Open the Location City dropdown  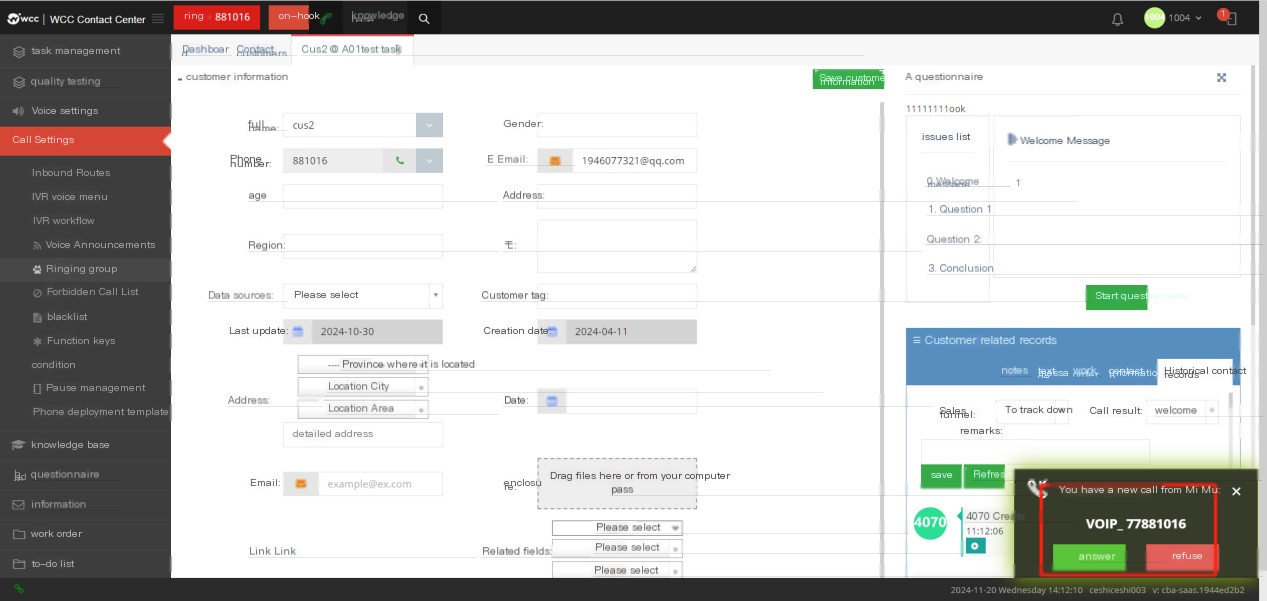click(x=363, y=386)
